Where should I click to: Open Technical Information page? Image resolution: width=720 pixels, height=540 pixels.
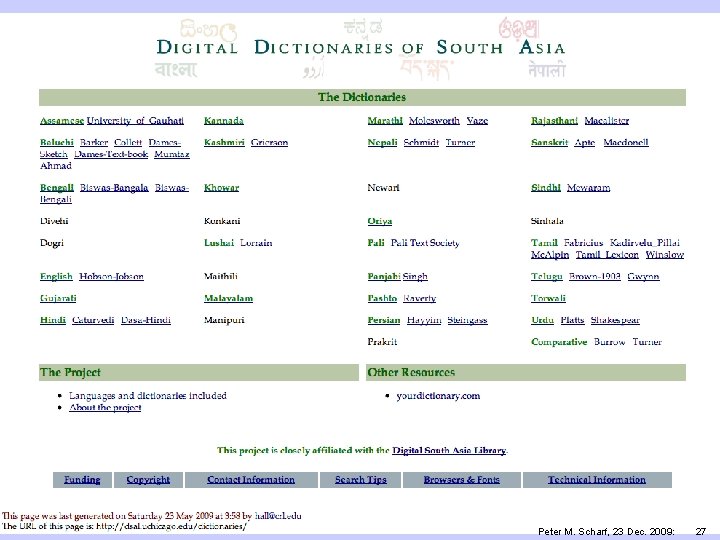[597, 480]
